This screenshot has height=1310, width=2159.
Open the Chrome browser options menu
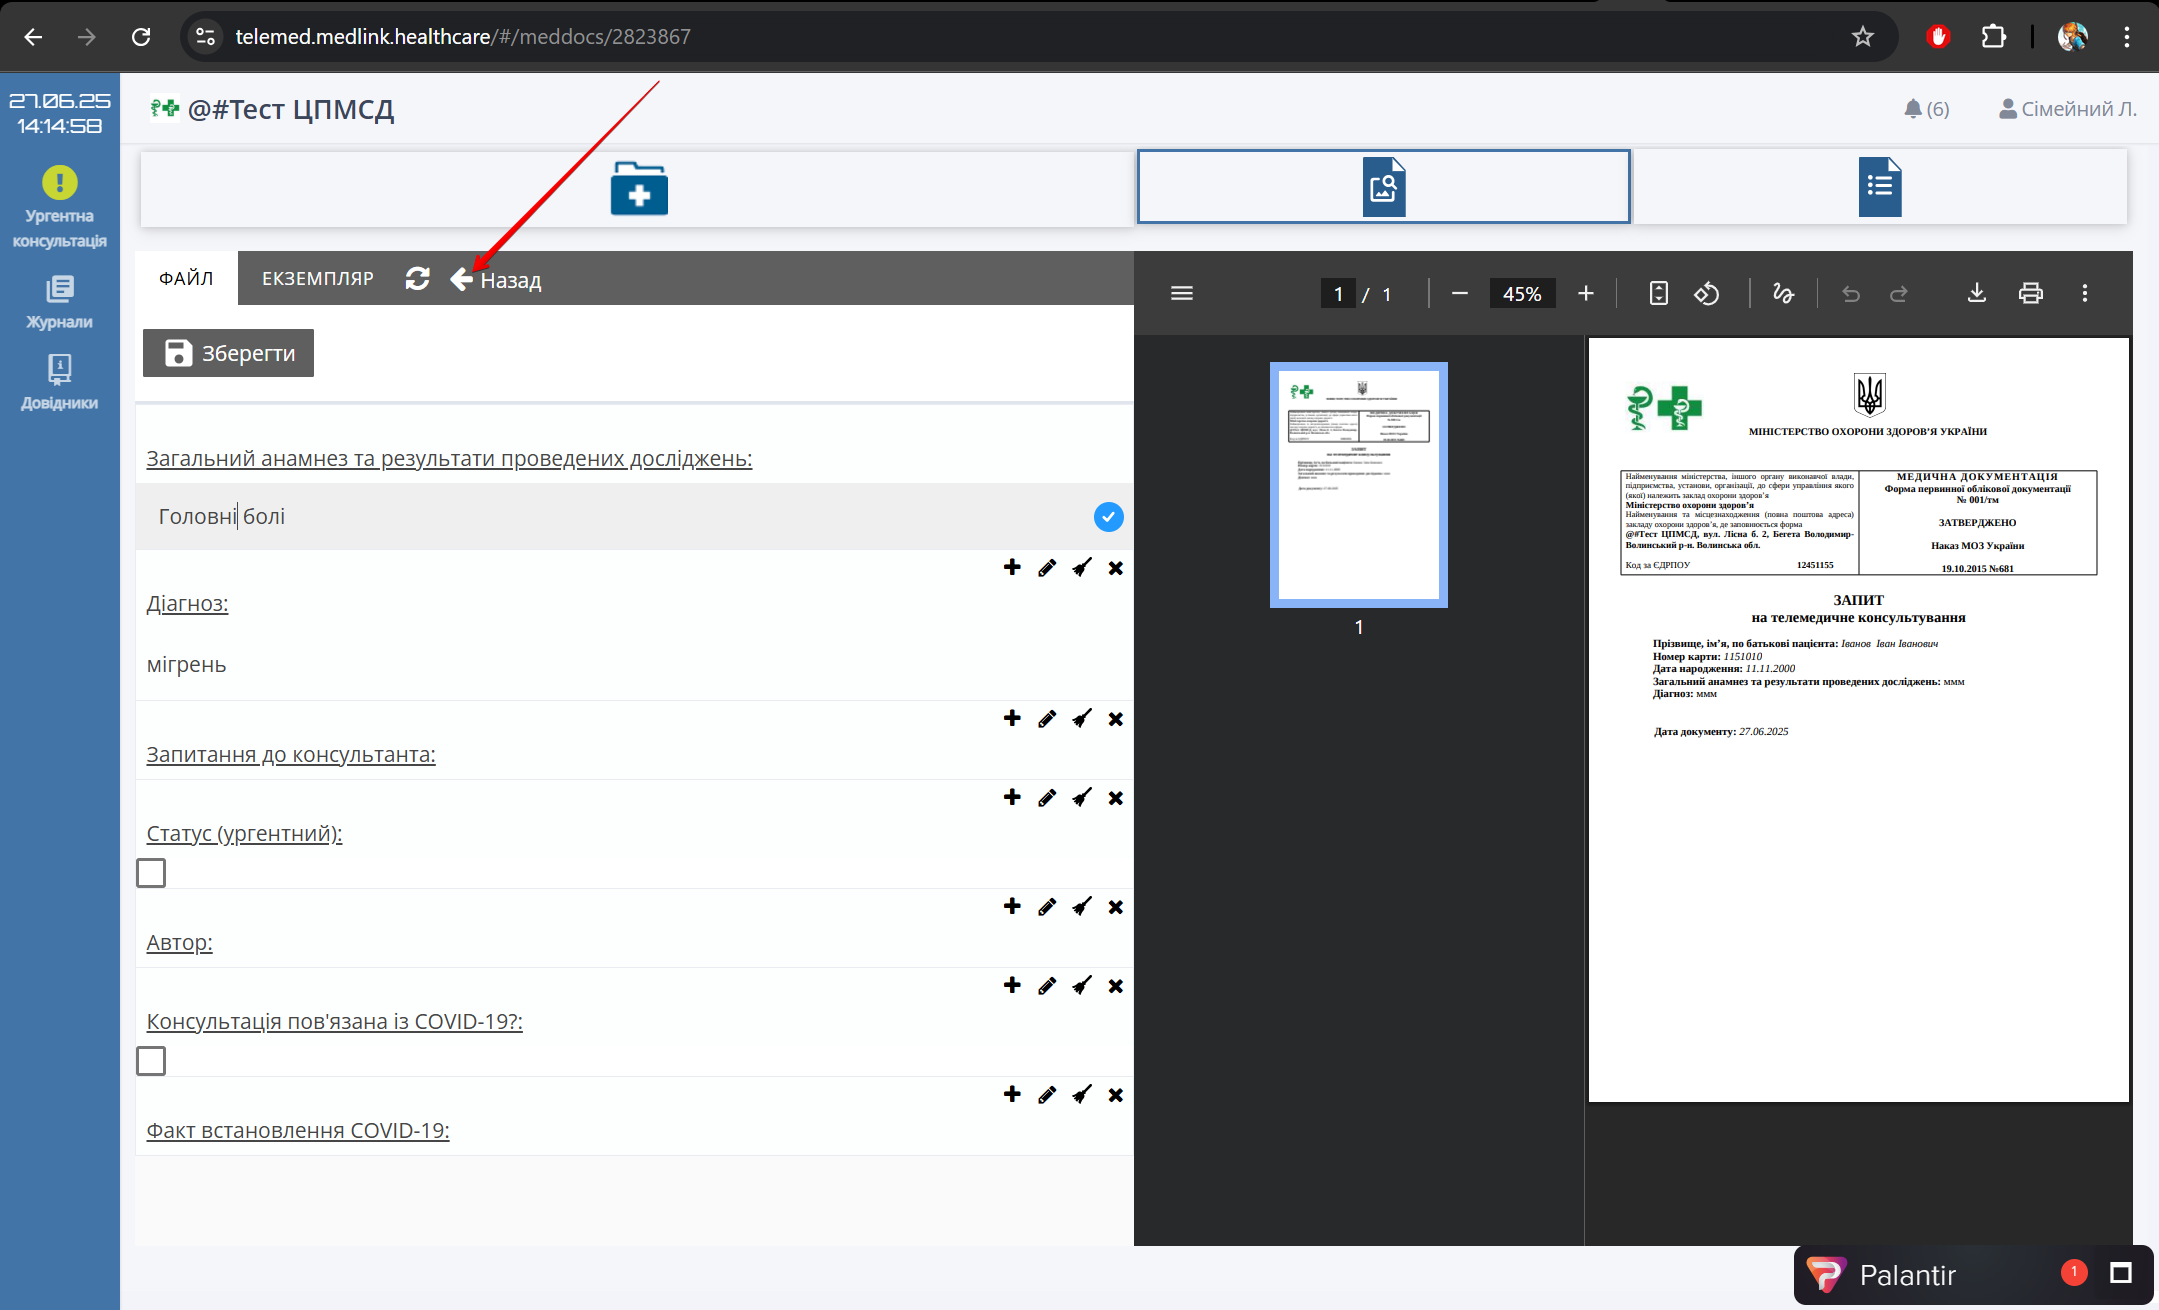2126,37
